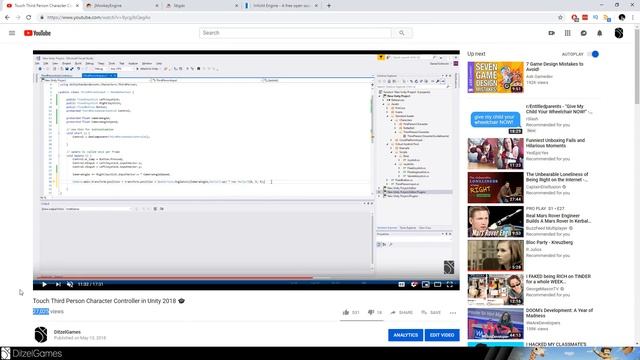Open the Chrome profile avatar

pyautogui.click(x=622, y=18)
